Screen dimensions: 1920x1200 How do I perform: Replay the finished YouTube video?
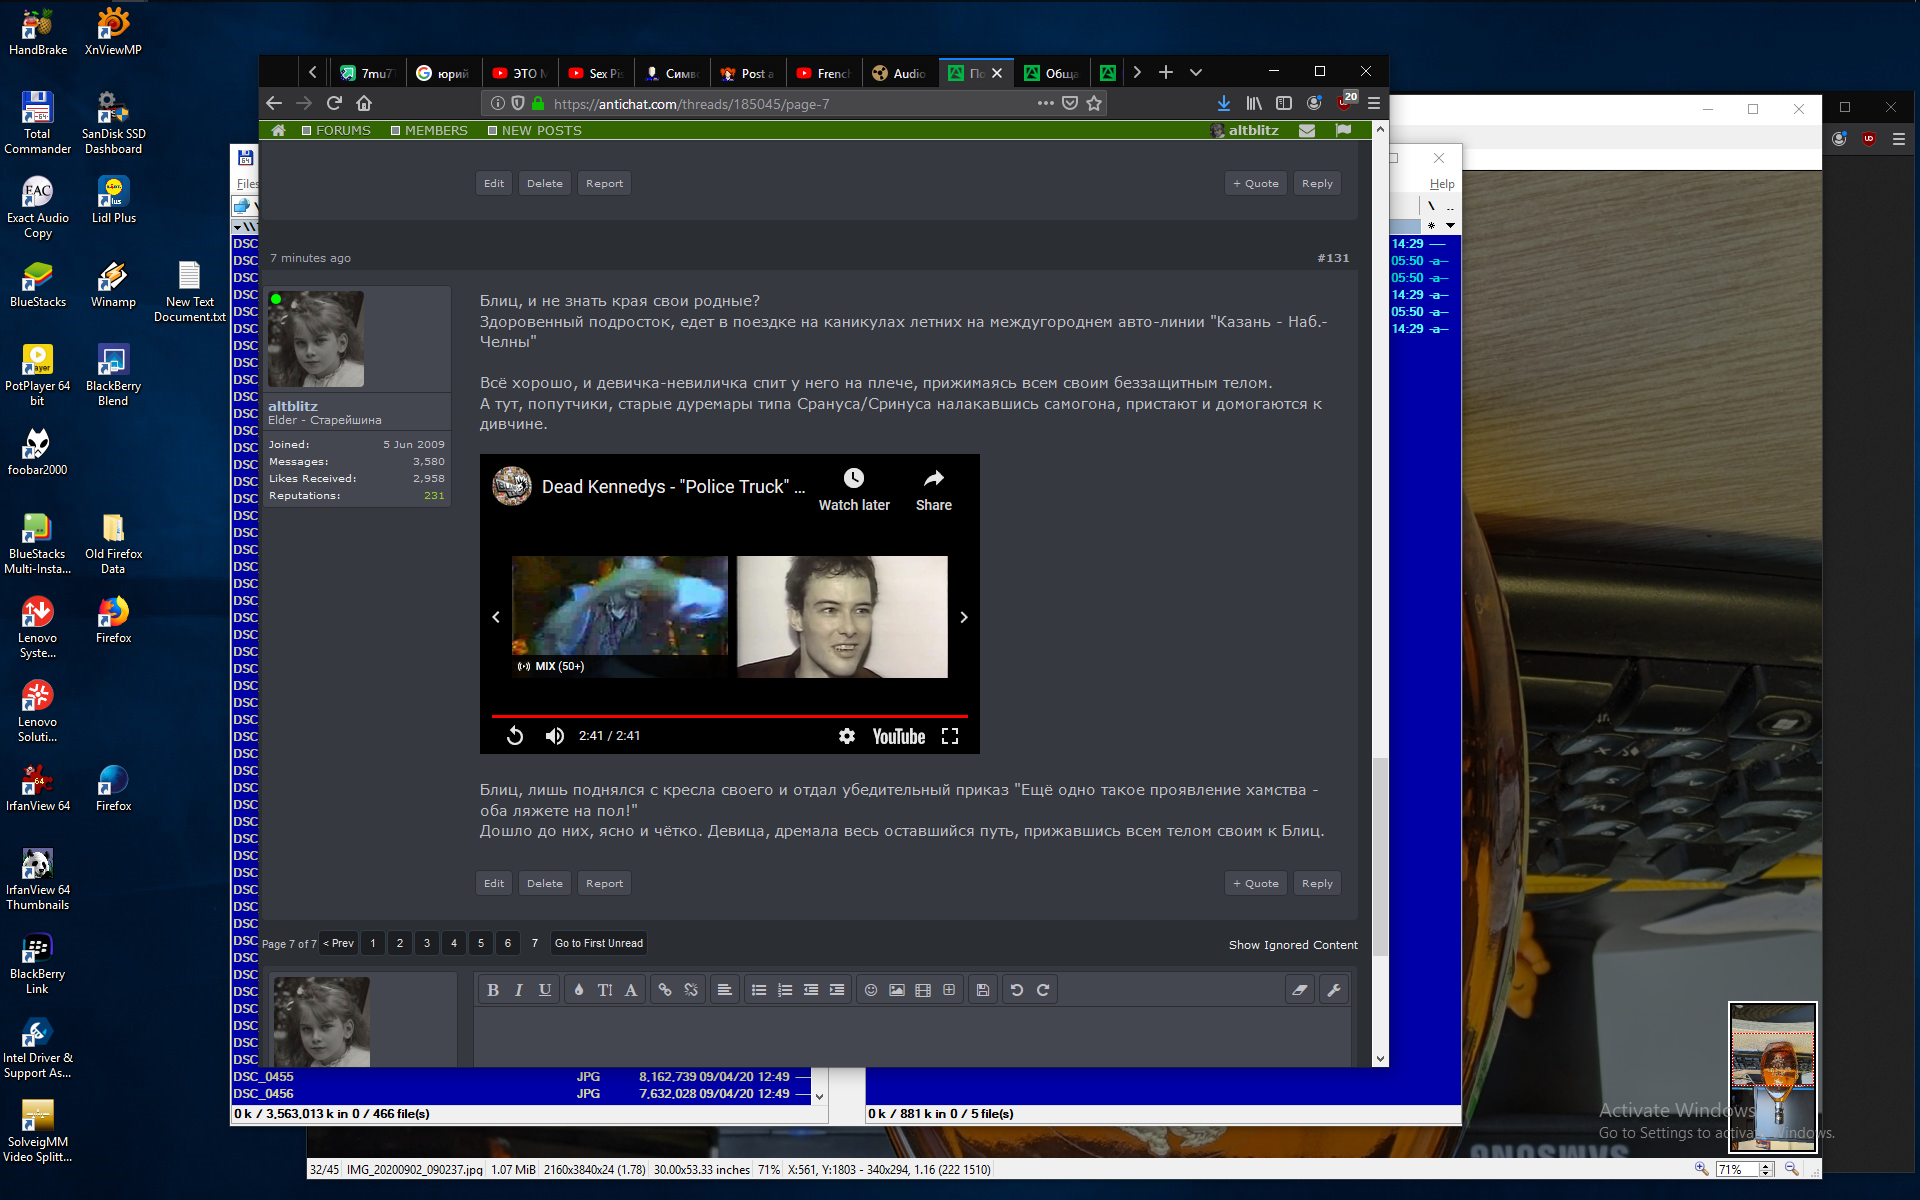[x=515, y=736]
